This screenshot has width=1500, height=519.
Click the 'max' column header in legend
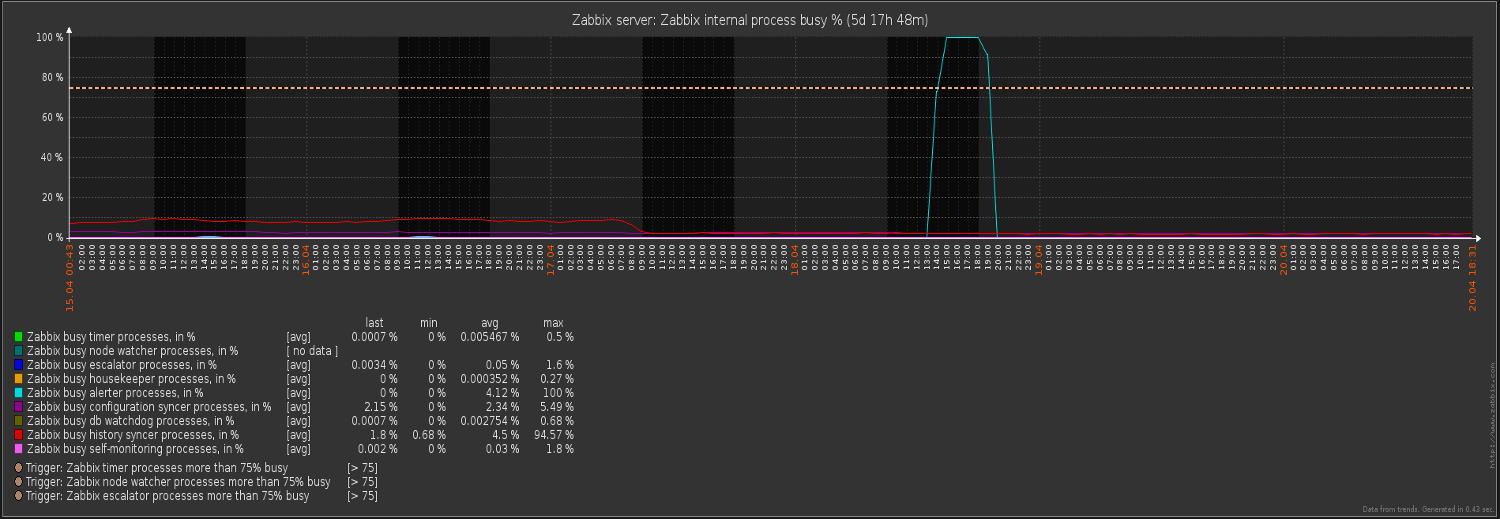[x=553, y=323]
